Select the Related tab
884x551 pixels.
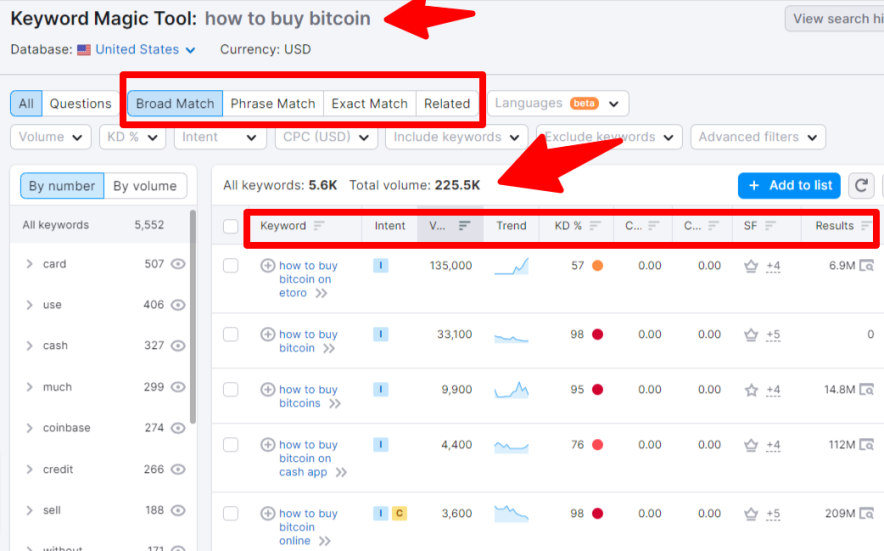447,104
